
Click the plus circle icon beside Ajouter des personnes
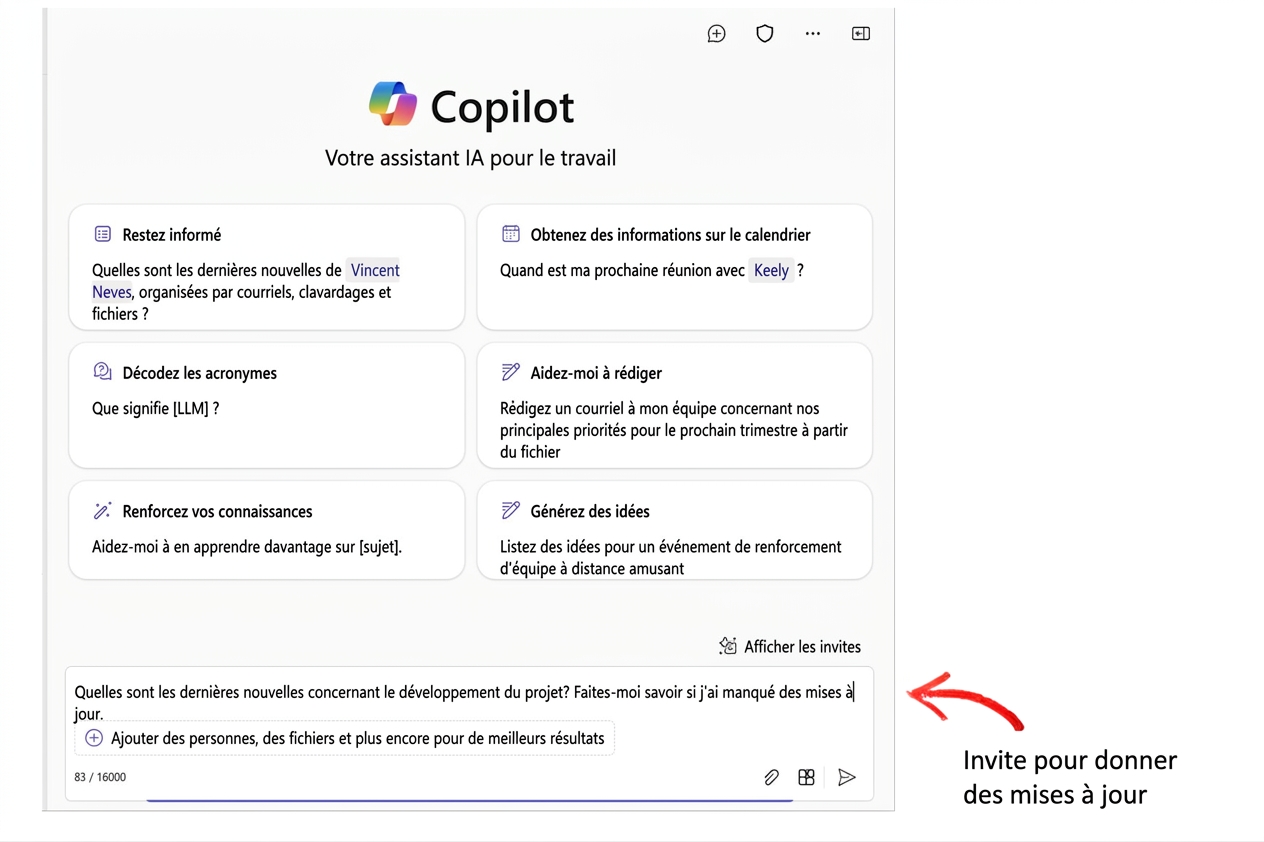pyautogui.click(x=94, y=738)
